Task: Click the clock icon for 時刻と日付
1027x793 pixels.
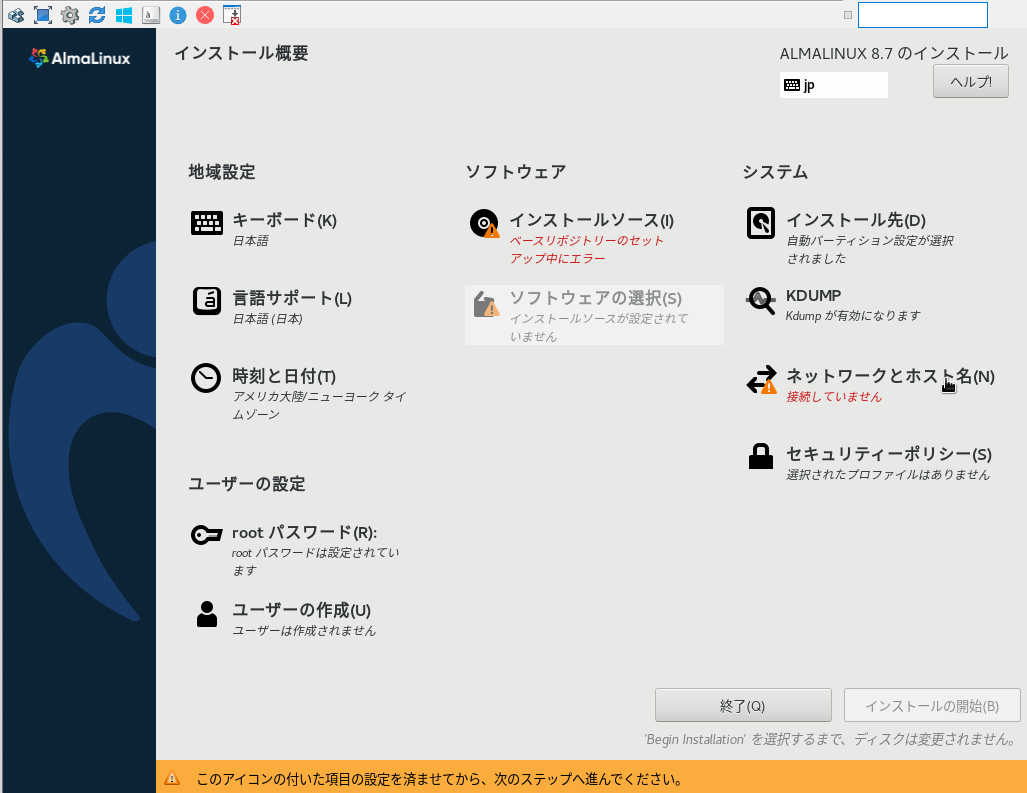Action: (206, 378)
